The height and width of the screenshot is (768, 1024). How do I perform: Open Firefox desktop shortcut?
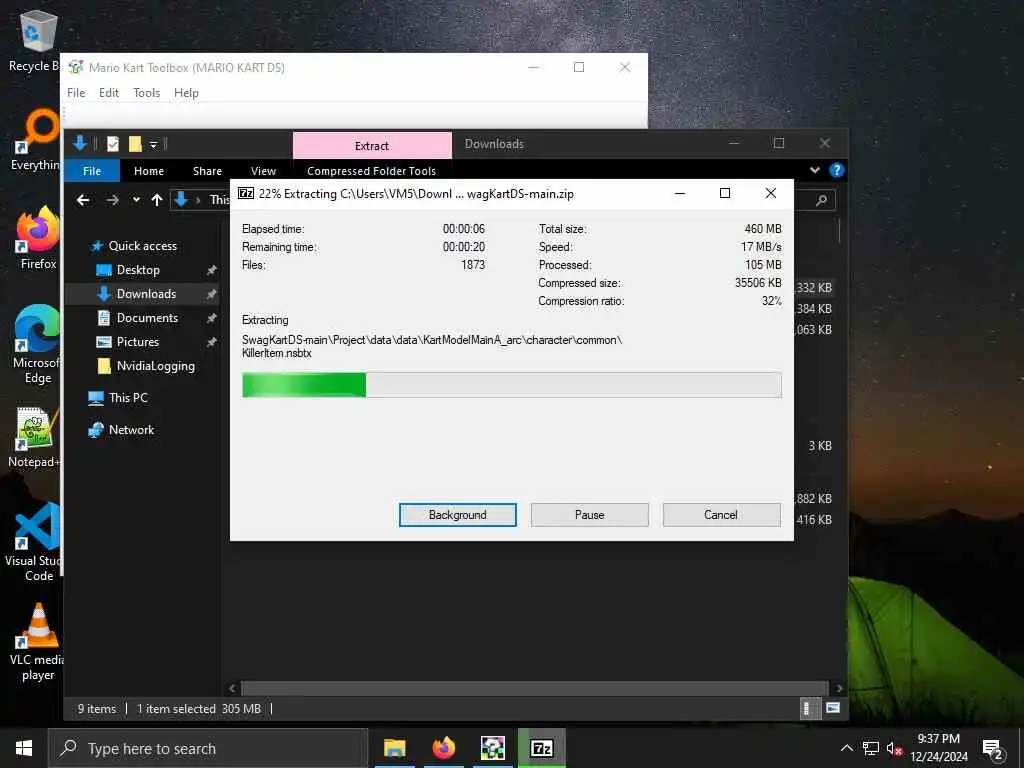[38, 238]
